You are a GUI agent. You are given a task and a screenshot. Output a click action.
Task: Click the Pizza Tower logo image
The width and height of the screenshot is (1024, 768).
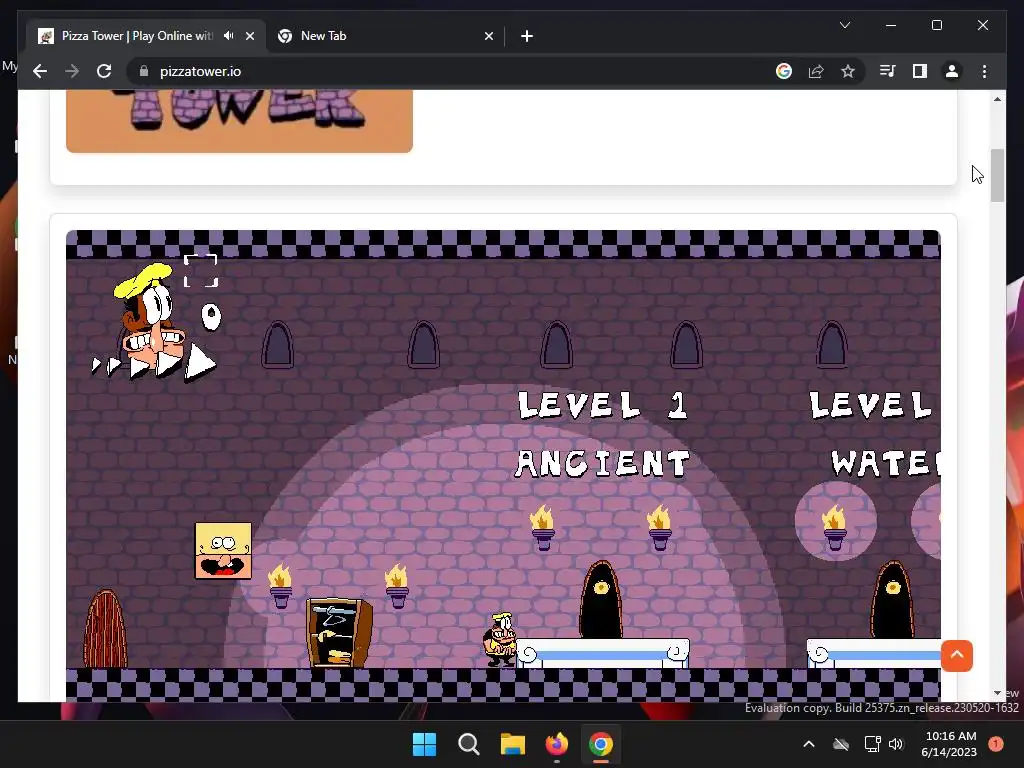(239, 121)
